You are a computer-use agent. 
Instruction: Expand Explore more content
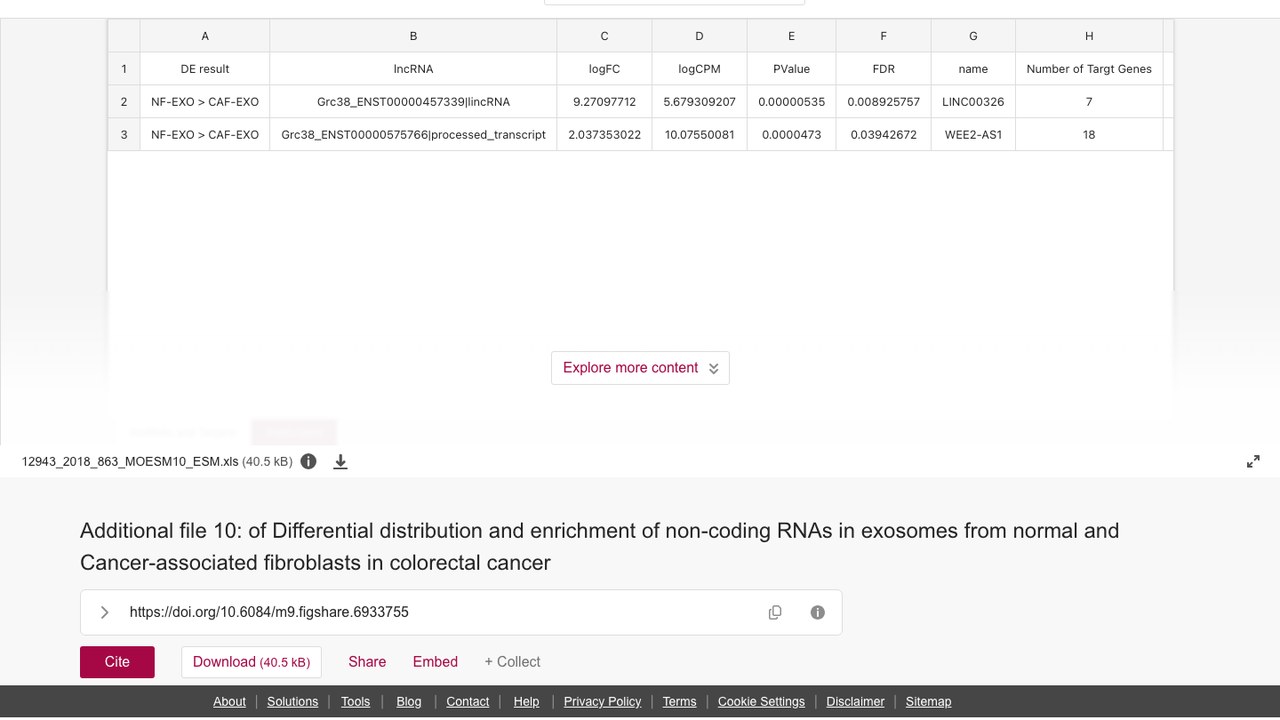click(x=640, y=368)
